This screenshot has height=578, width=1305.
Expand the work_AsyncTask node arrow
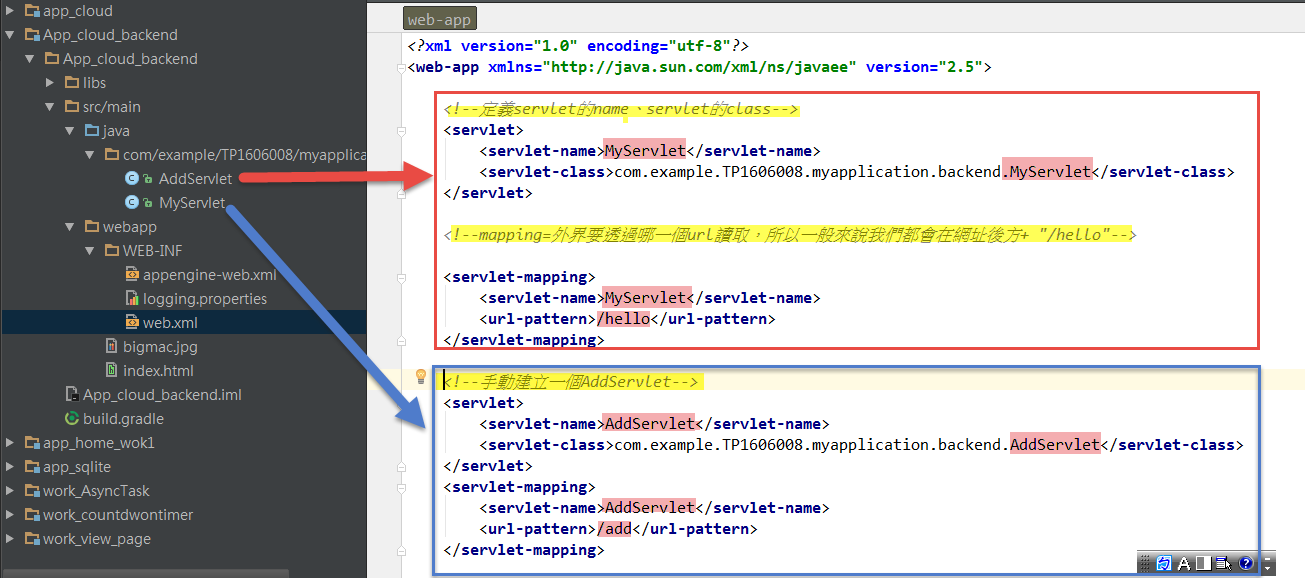10,491
